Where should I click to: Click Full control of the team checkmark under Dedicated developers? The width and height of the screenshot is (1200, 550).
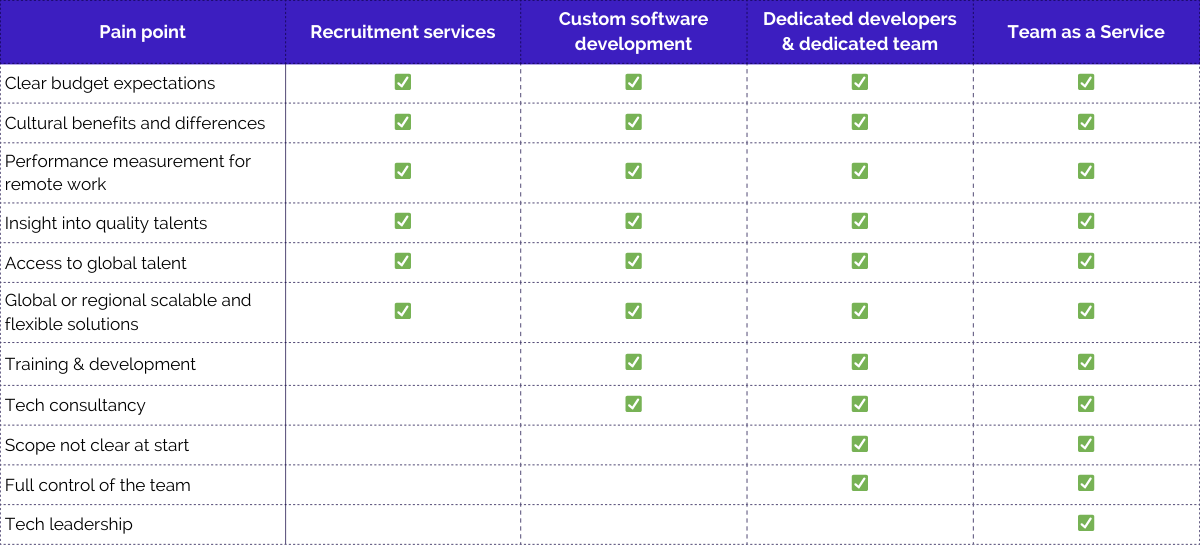pyautogui.click(x=860, y=483)
